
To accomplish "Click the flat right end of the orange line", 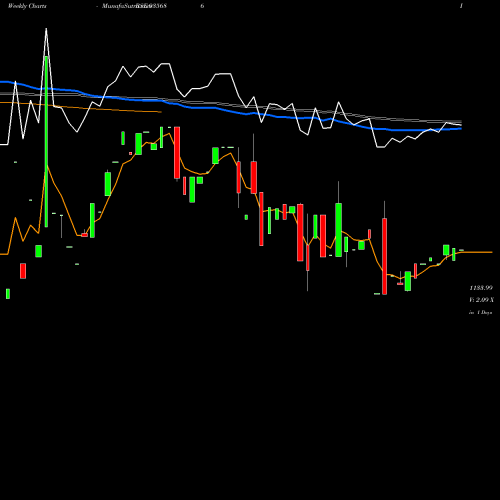I will pyautogui.click(x=477, y=252).
